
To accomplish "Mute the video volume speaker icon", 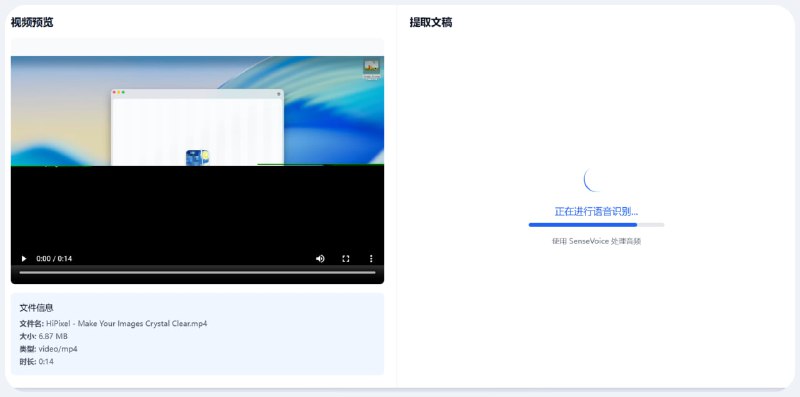I will [x=320, y=259].
